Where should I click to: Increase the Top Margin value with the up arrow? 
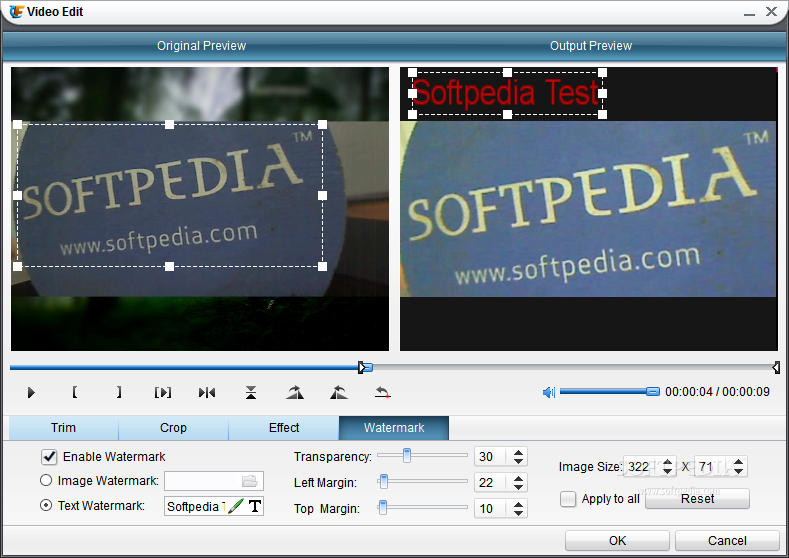[x=518, y=505]
